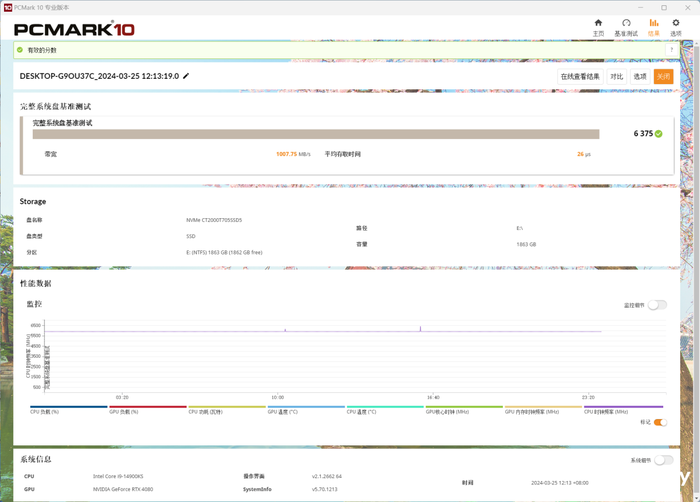Click the result name DESKTOP-G9OU37C_2024-03-25 12:13:19.0
Viewport: 700px width, 502px height.
99,76
